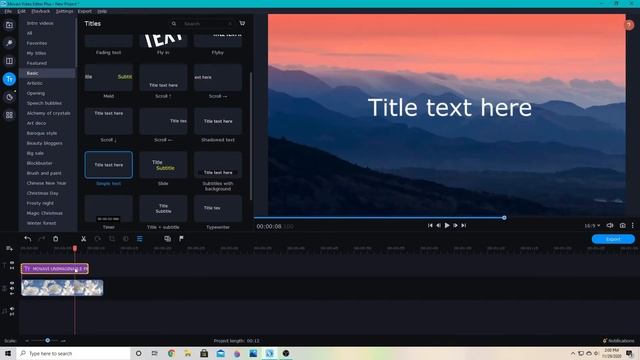
Task: Click the Add track icon
Action: (9, 248)
